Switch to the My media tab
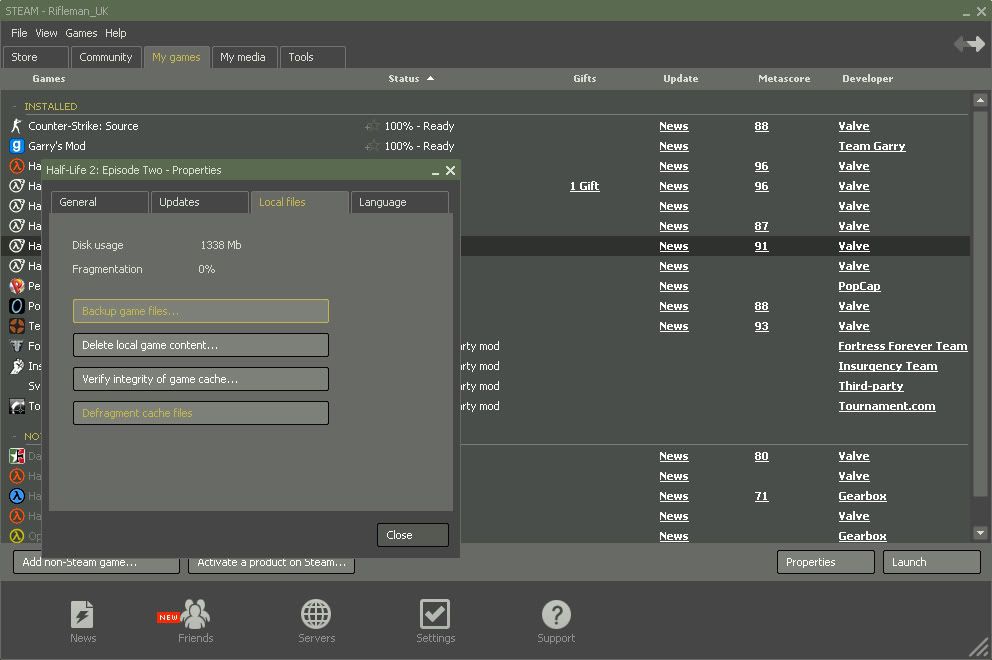The width and height of the screenshot is (992, 660). click(x=244, y=57)
